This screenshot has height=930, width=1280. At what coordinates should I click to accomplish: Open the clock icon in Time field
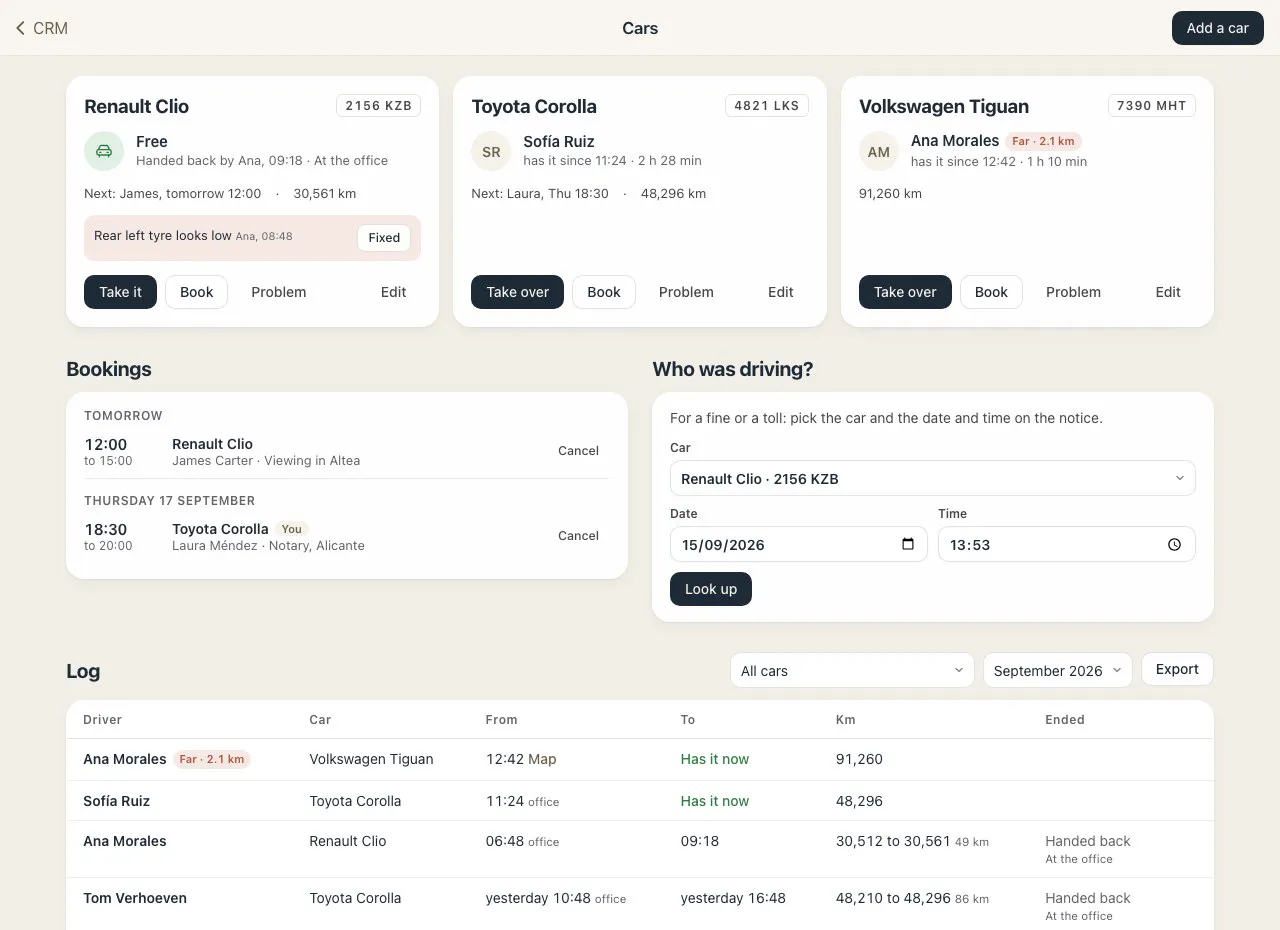pyautogui.click(x=1175, y=544)
